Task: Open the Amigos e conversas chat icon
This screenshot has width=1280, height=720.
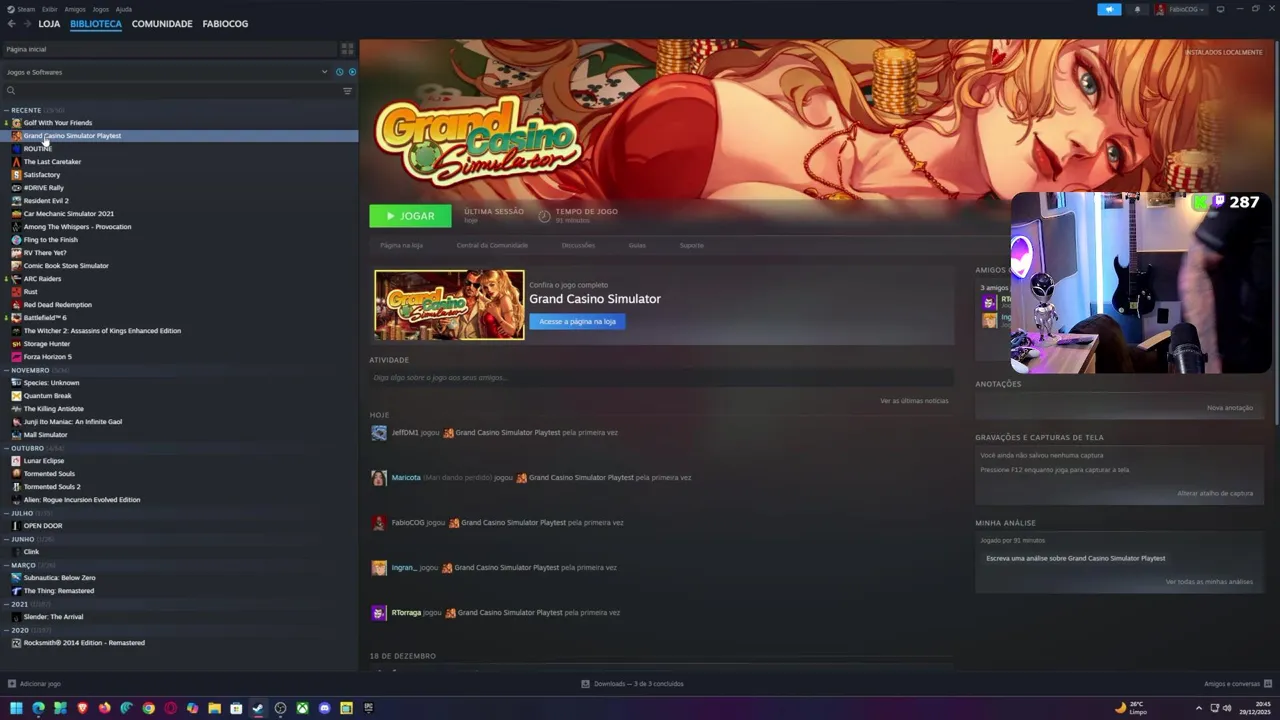Action: point(1268,684)
